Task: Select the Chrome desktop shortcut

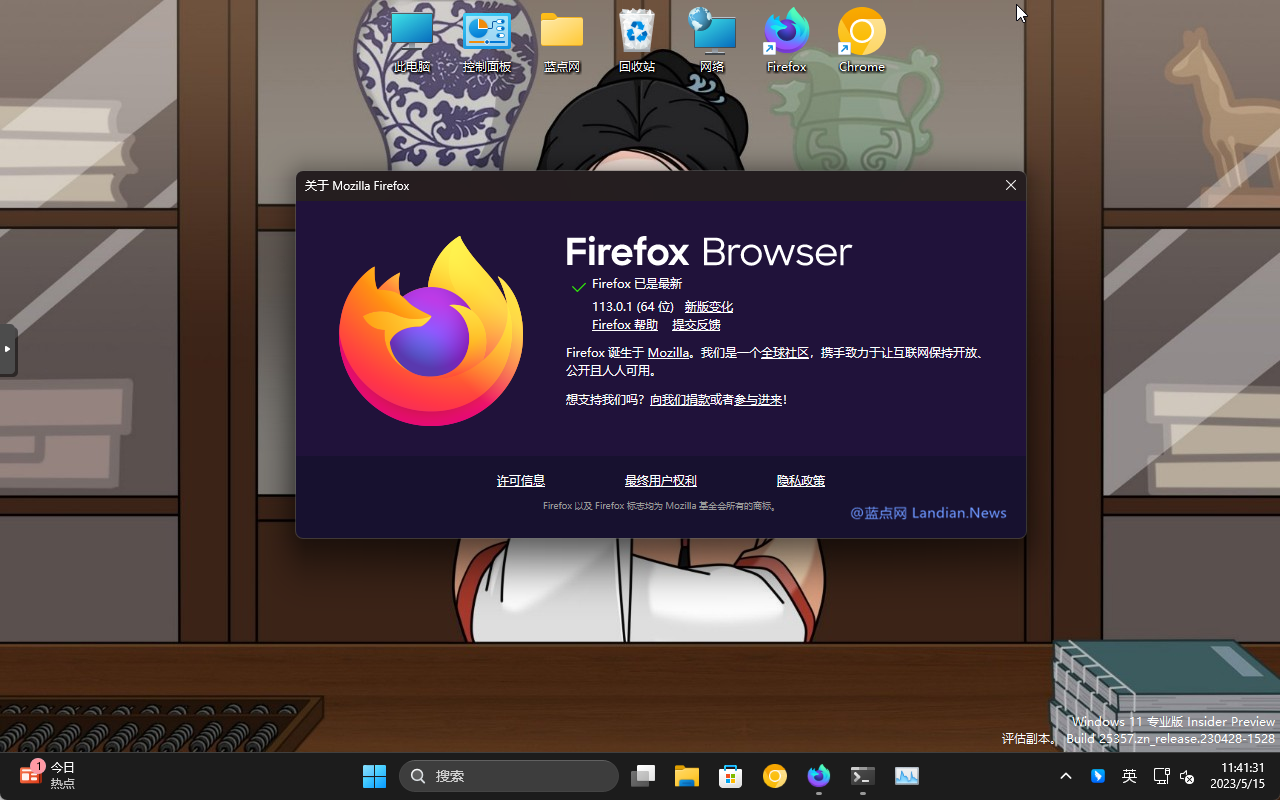Action: pos(862,41)
